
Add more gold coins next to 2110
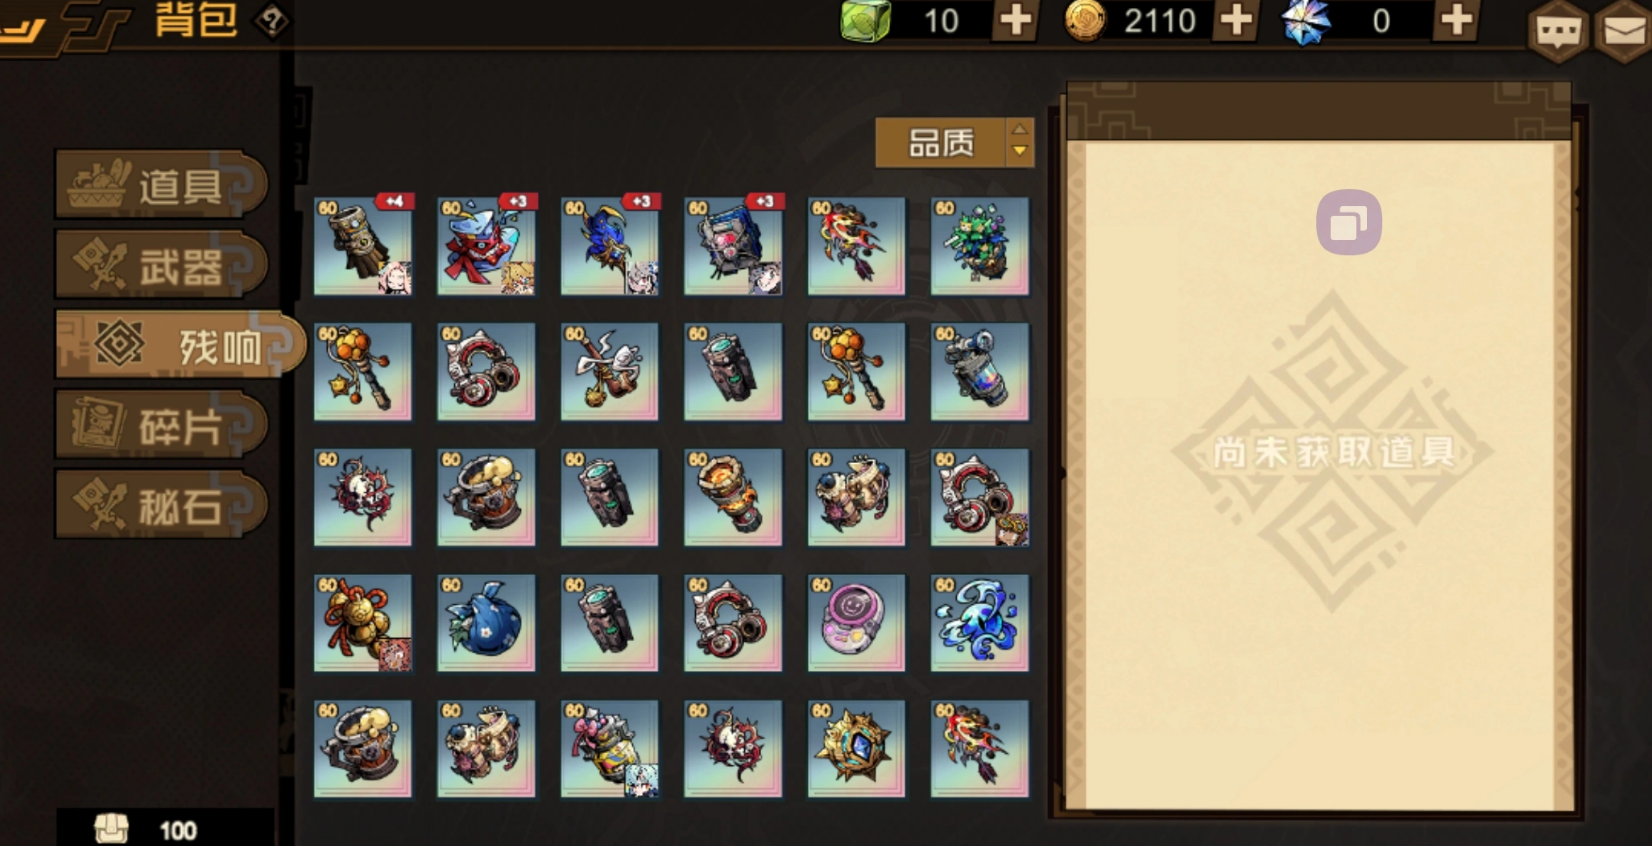(x=1236, y=20)
